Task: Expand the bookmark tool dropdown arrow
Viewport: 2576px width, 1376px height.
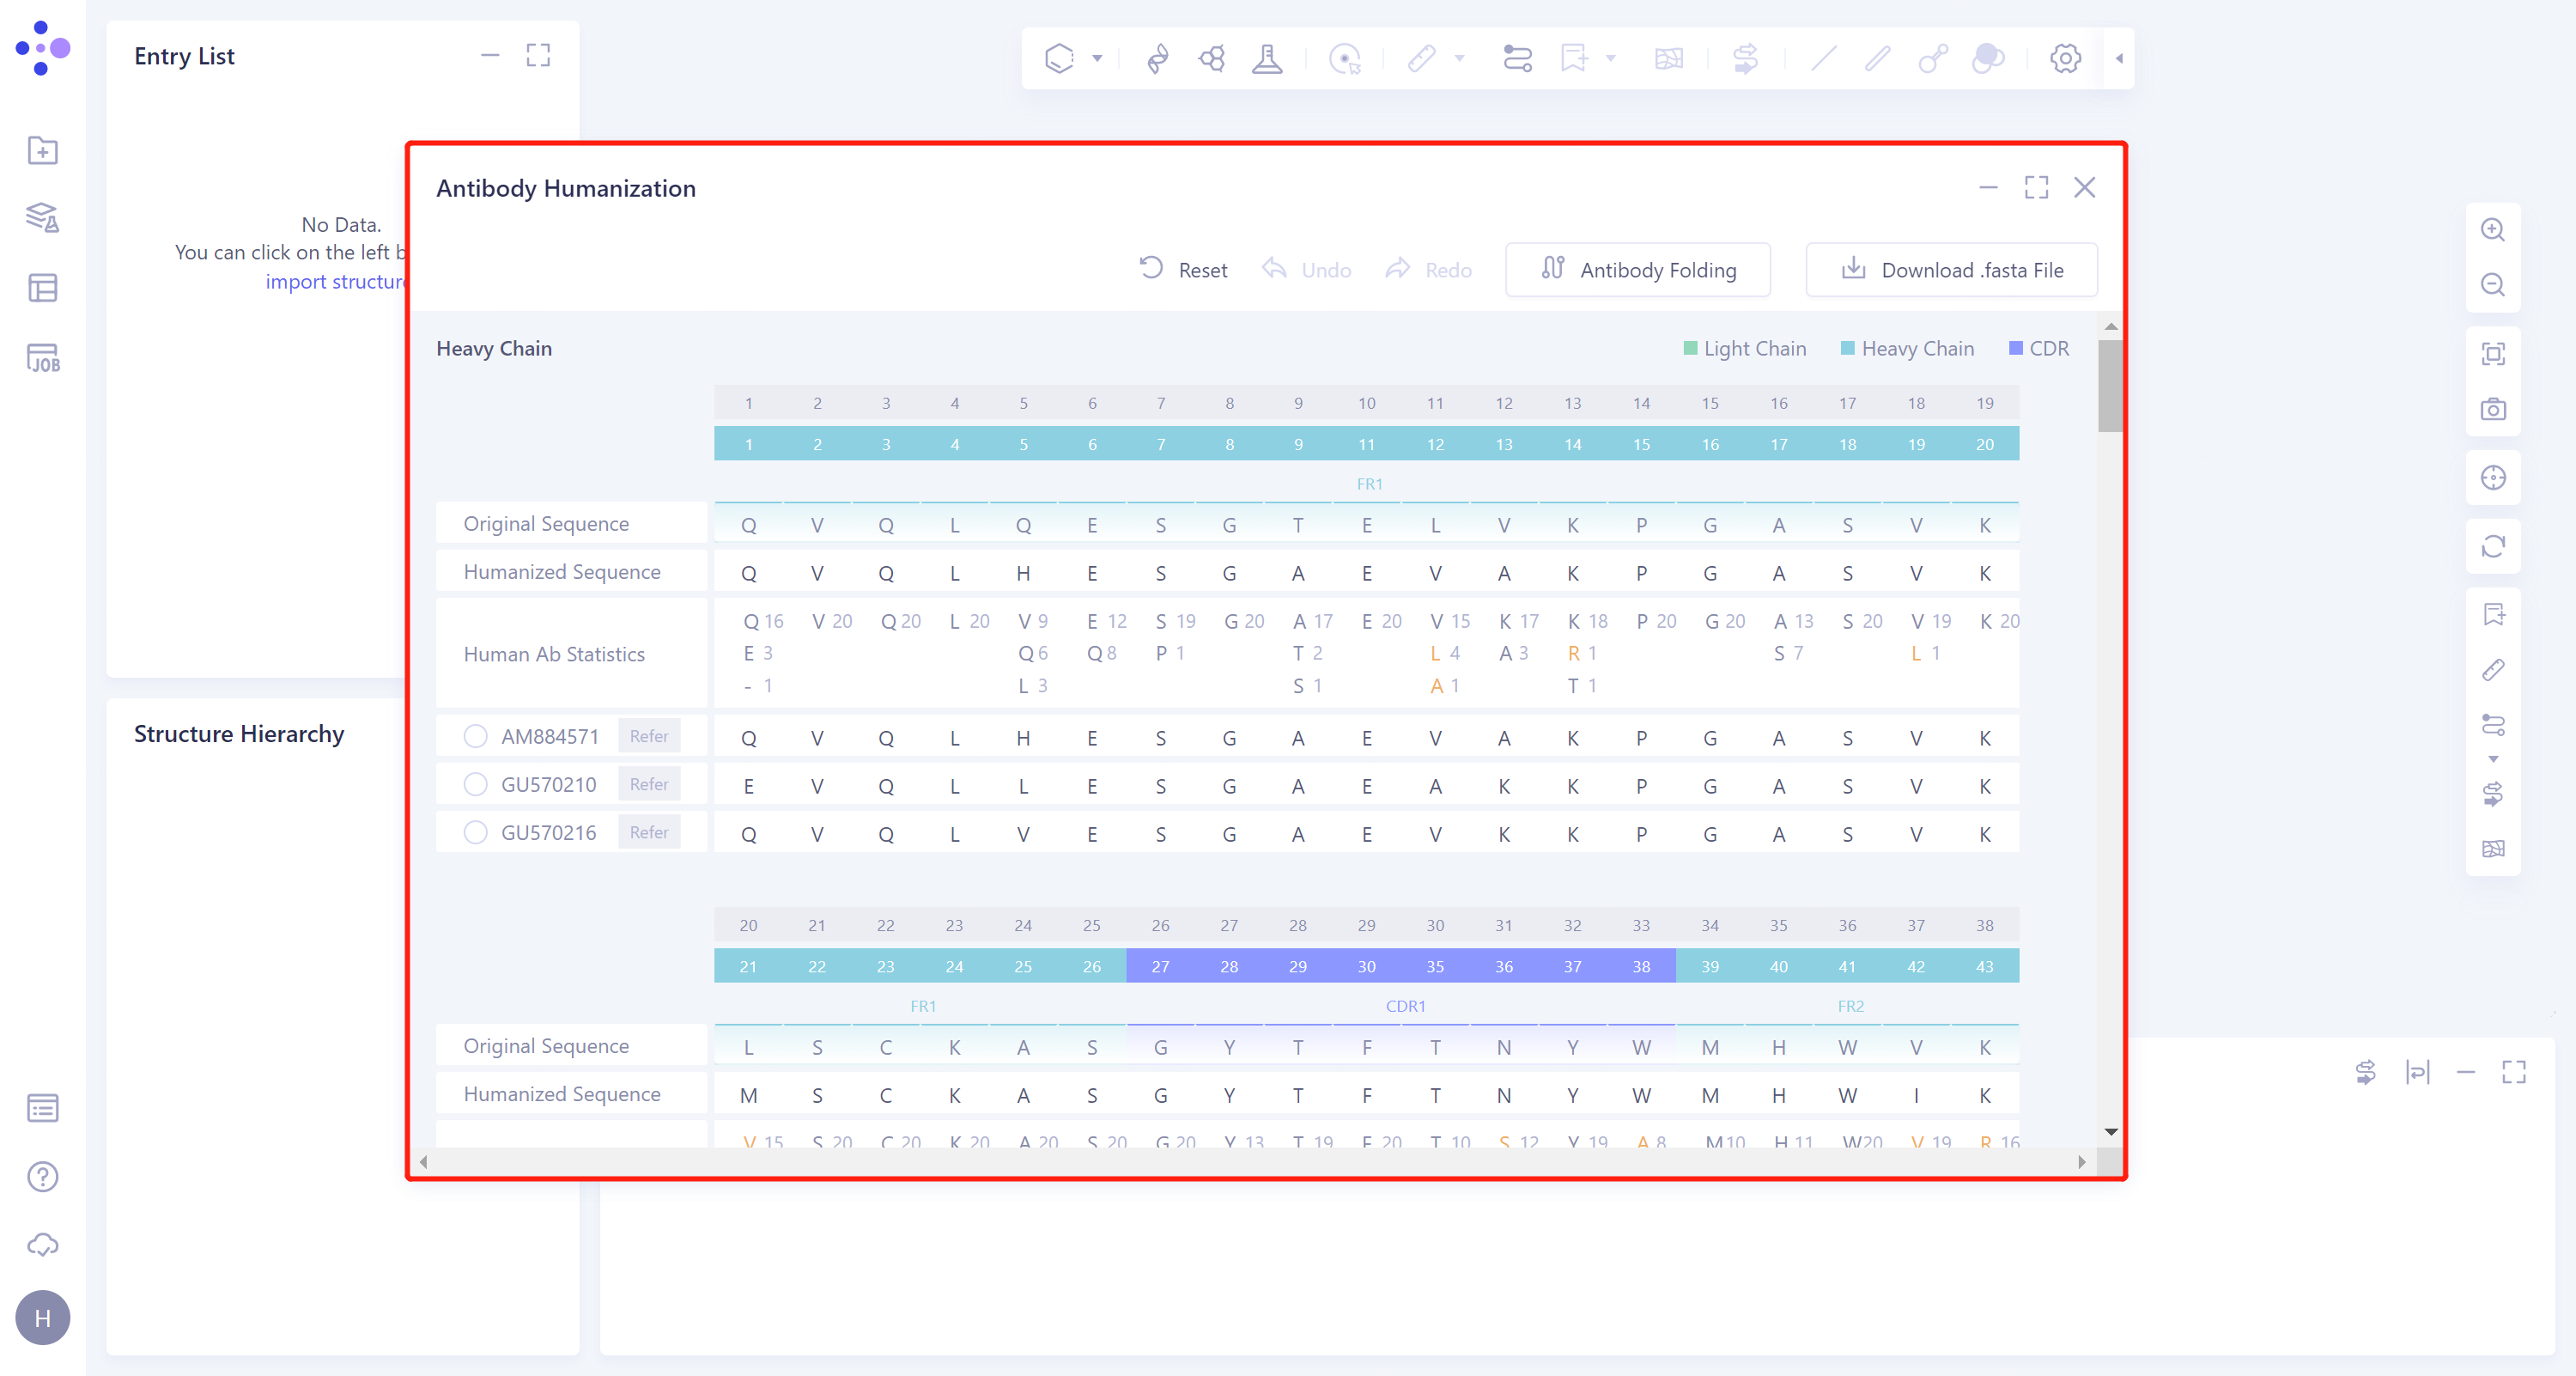Action: pos(1610,58)
